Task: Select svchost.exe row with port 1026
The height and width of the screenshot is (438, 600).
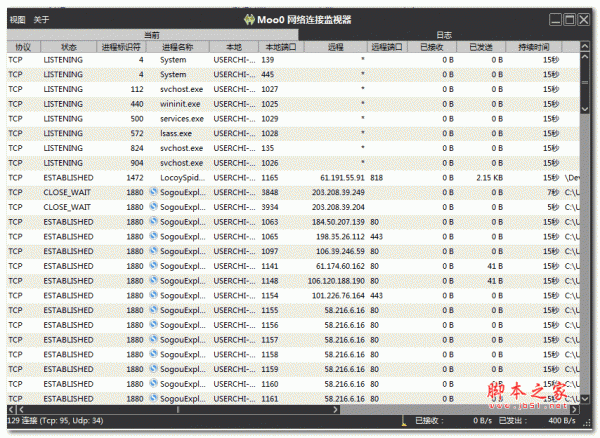Action: 293,163
